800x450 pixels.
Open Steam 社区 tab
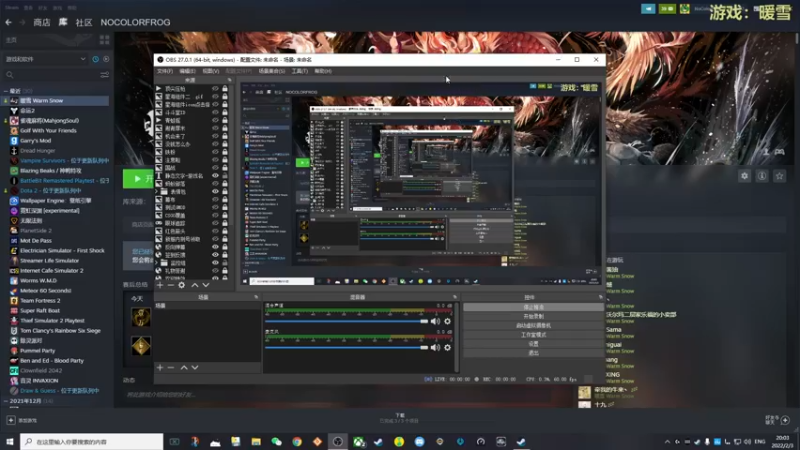coord(84,22)
